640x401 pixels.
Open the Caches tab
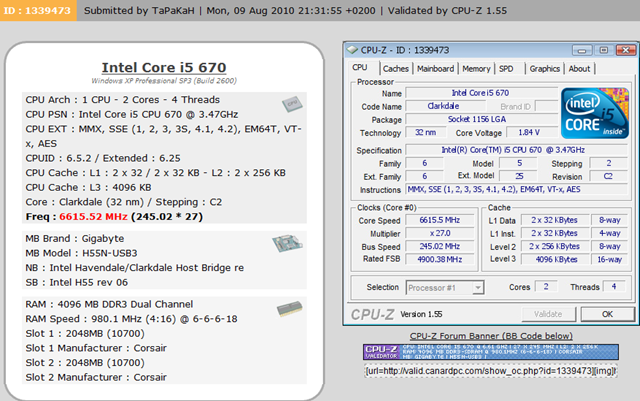click(396, 69)
